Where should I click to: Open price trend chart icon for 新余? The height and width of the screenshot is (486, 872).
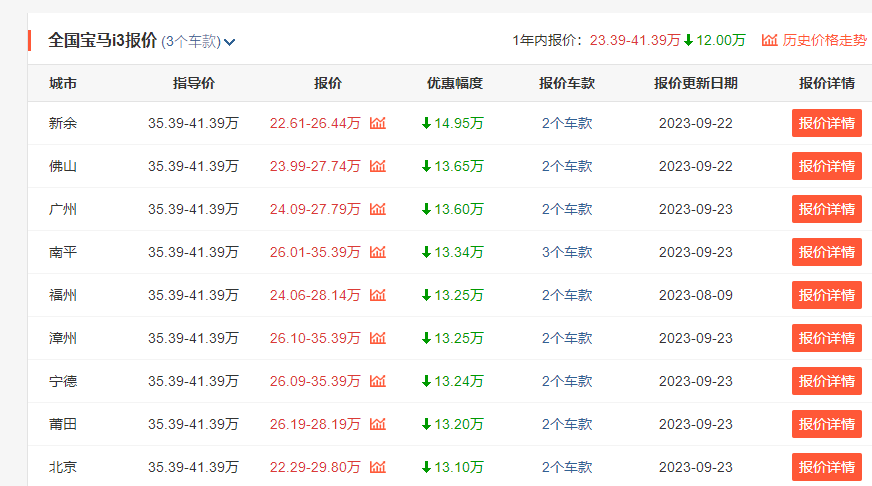pyautogui.click(x=378, y=123)
